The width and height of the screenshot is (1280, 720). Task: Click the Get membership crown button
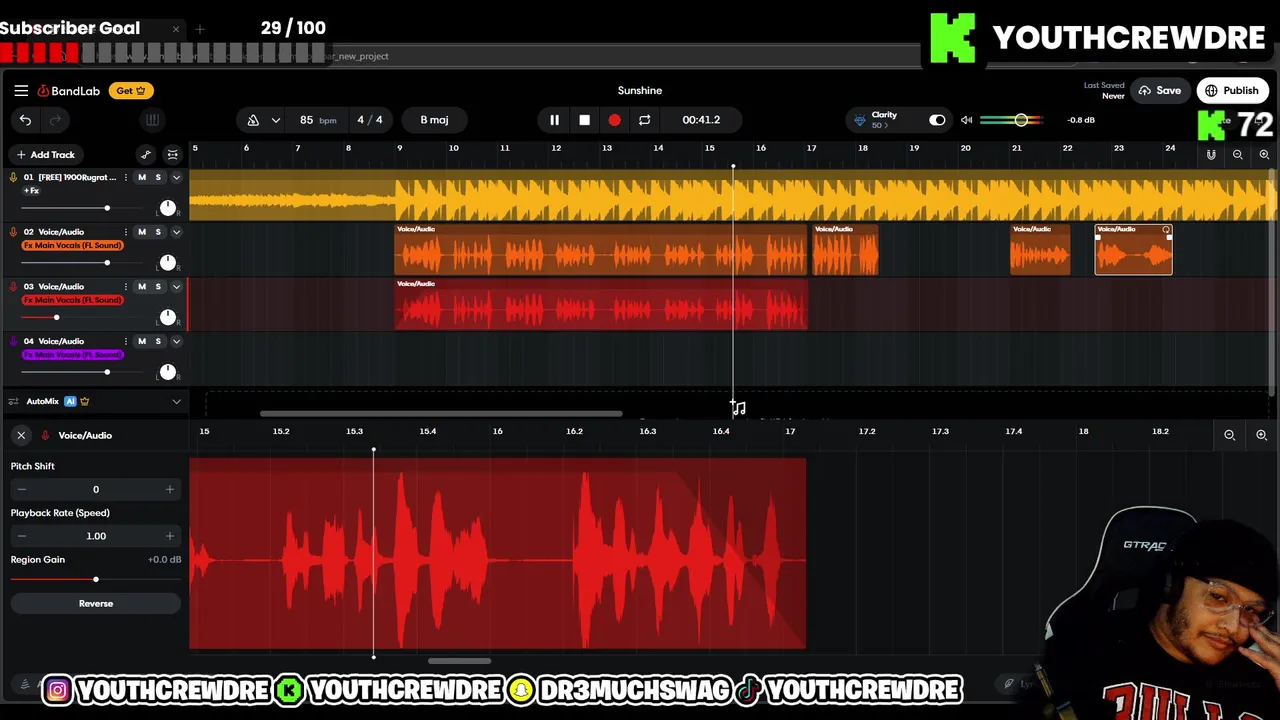131,91
